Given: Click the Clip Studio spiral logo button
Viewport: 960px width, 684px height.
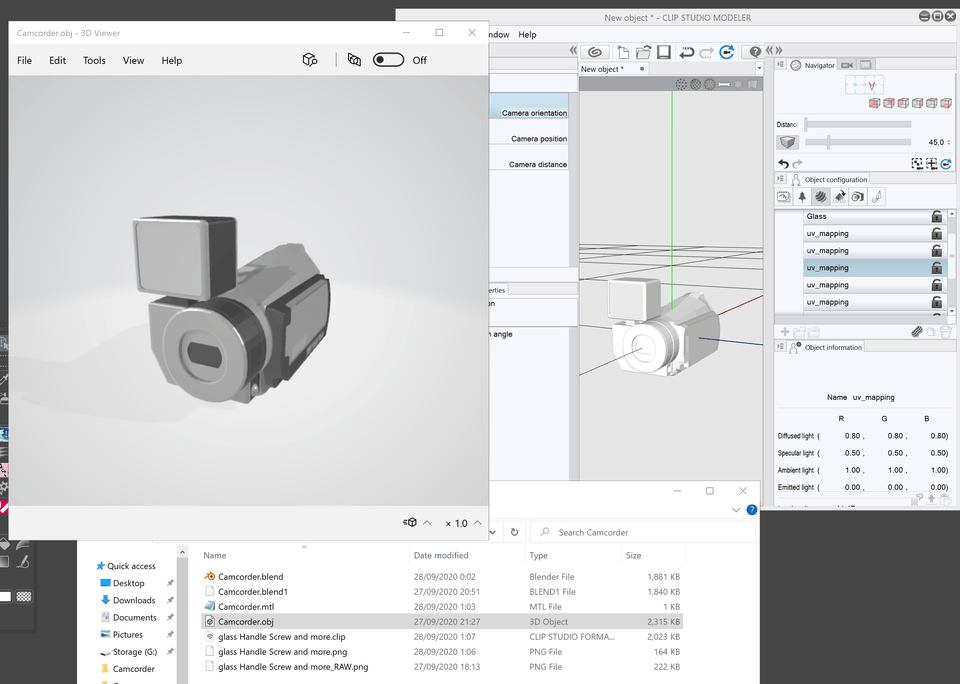Looking at the screenshot, I should click(x=594, y=52).
